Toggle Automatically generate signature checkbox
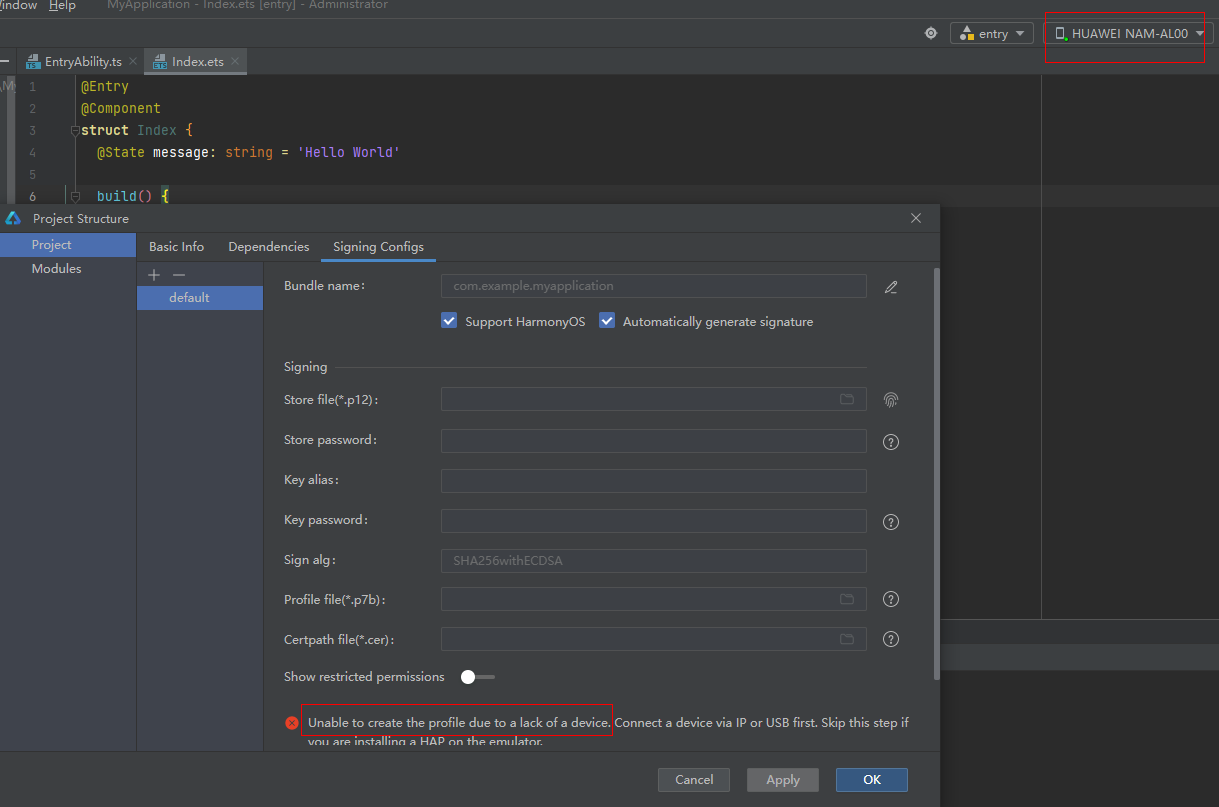Screen dimensions: 1219x807 point(607,321)
